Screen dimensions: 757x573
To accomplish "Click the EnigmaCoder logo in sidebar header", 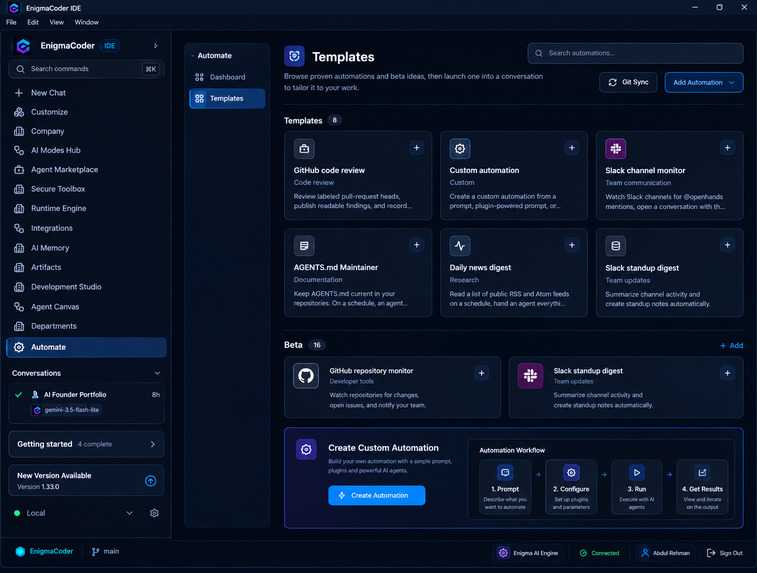I will pos(23,46).
